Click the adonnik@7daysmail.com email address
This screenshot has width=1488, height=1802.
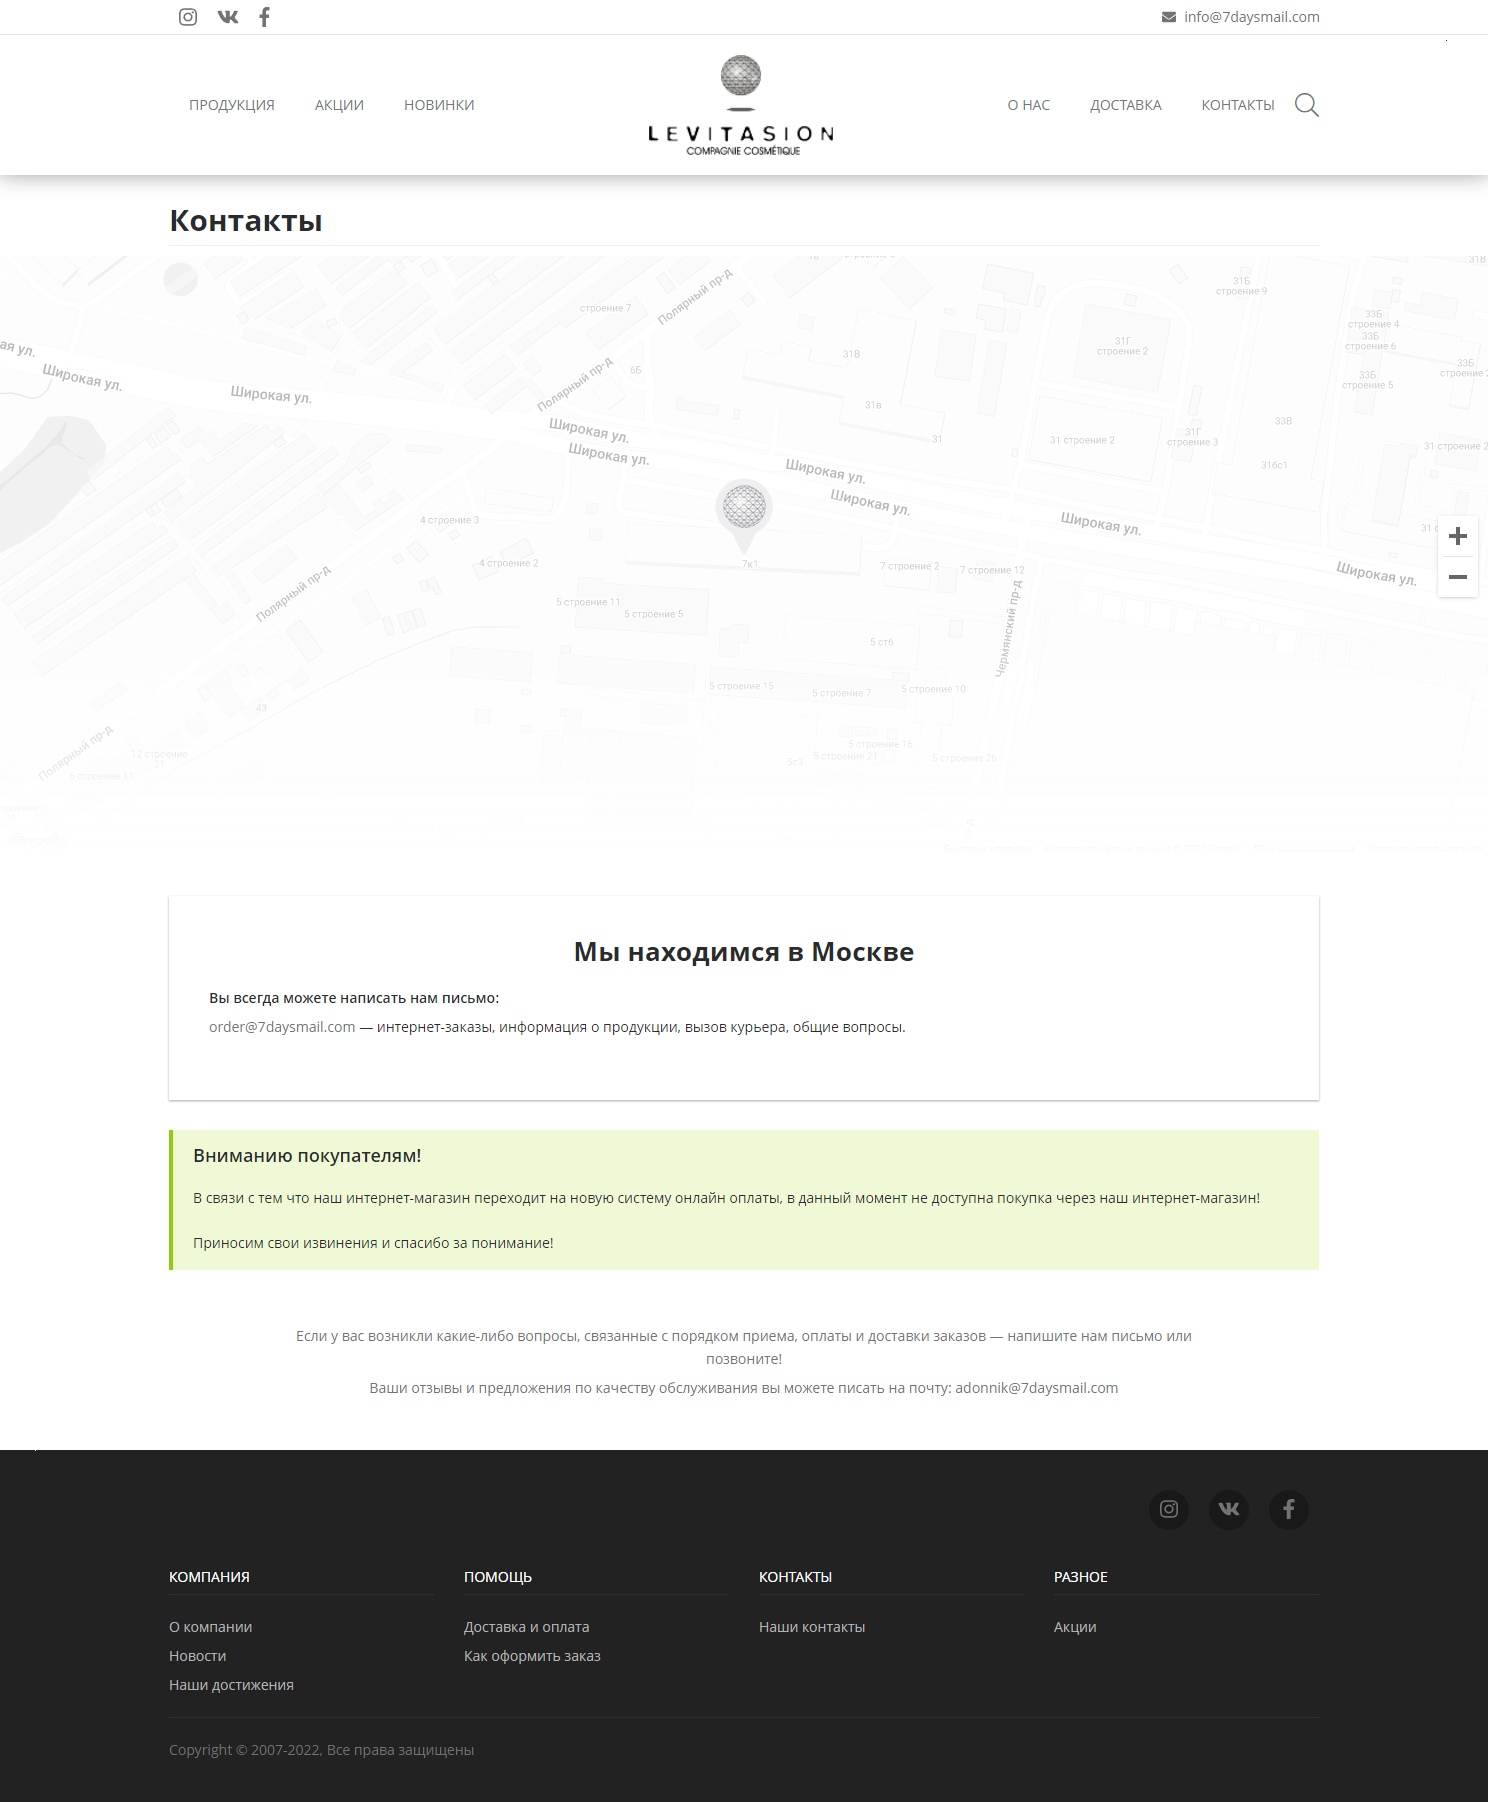coord(1037,1388)
